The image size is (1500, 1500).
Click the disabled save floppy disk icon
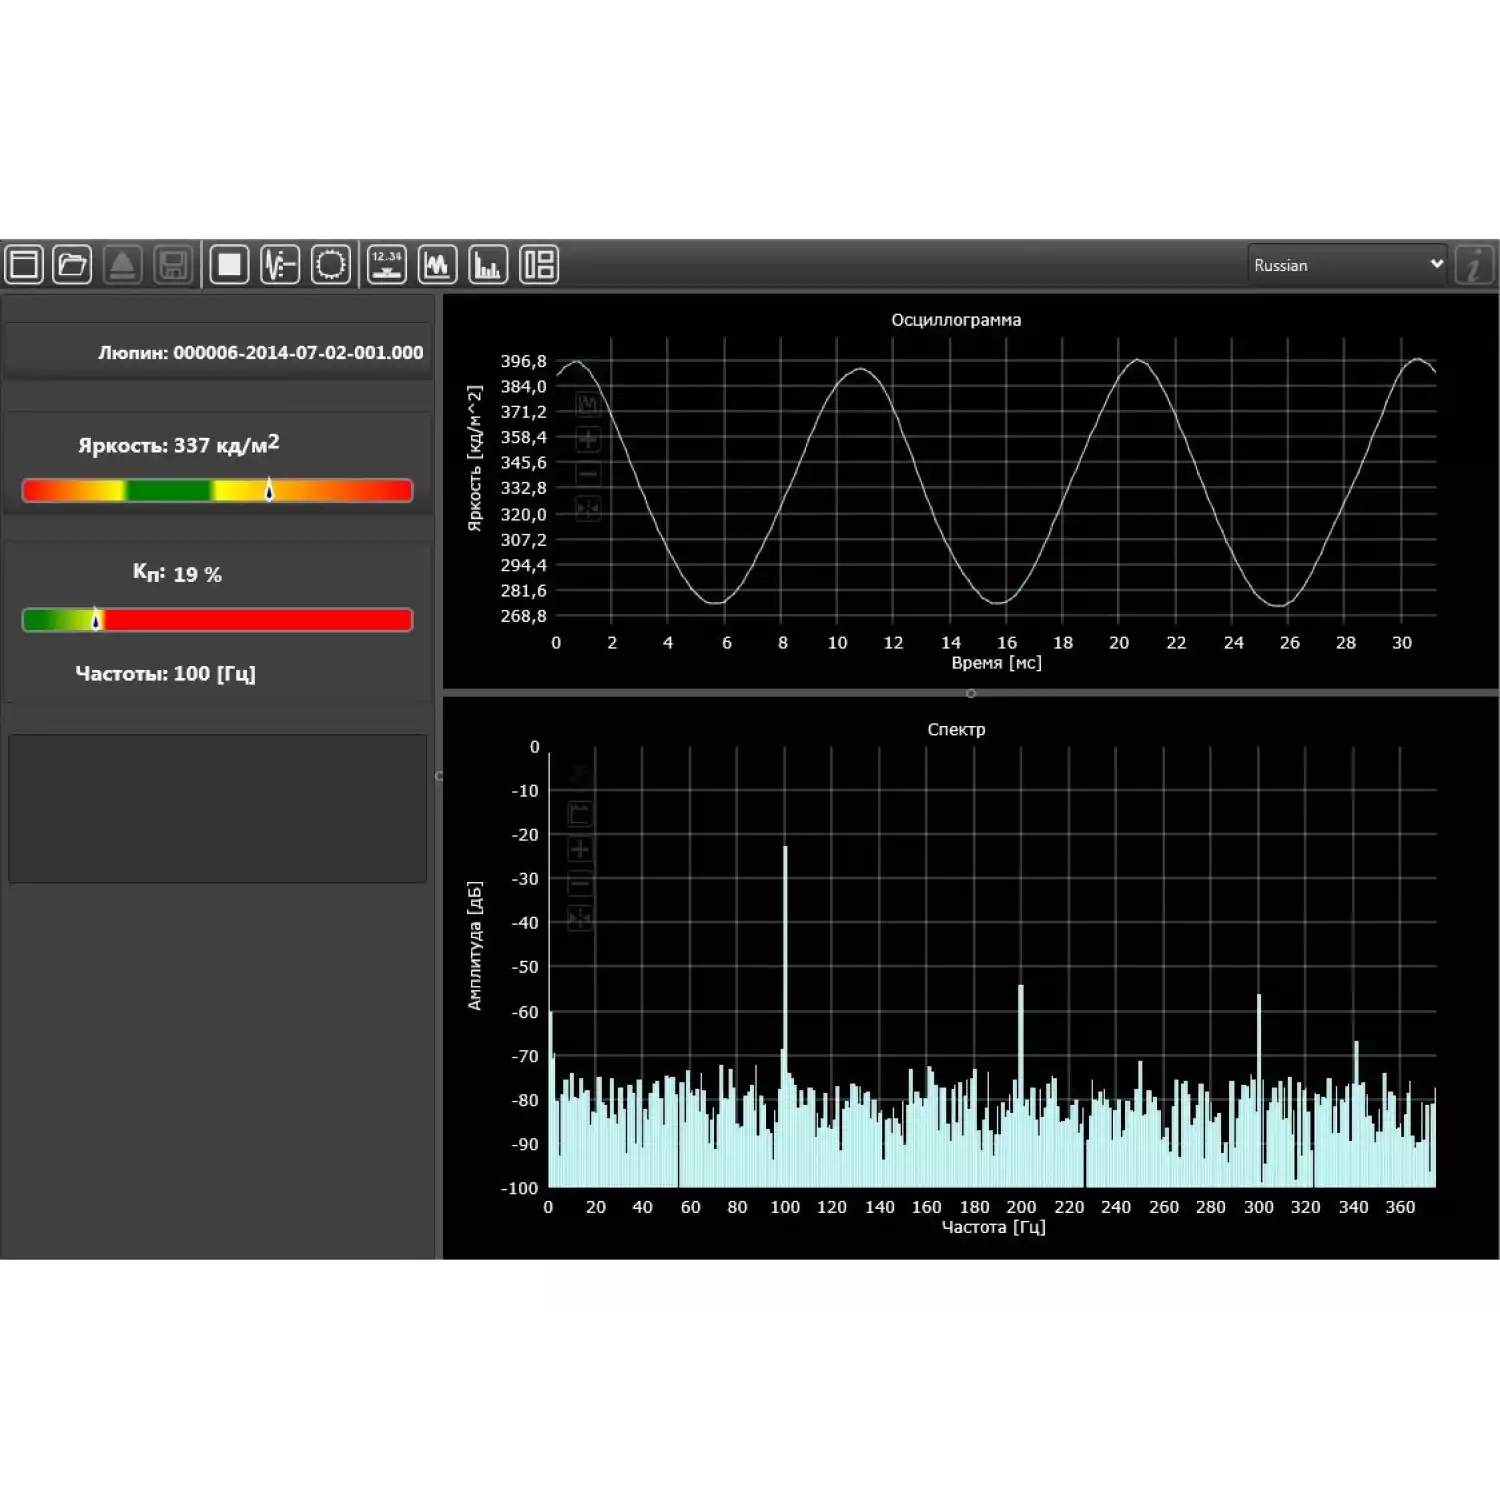click(173, 265)
